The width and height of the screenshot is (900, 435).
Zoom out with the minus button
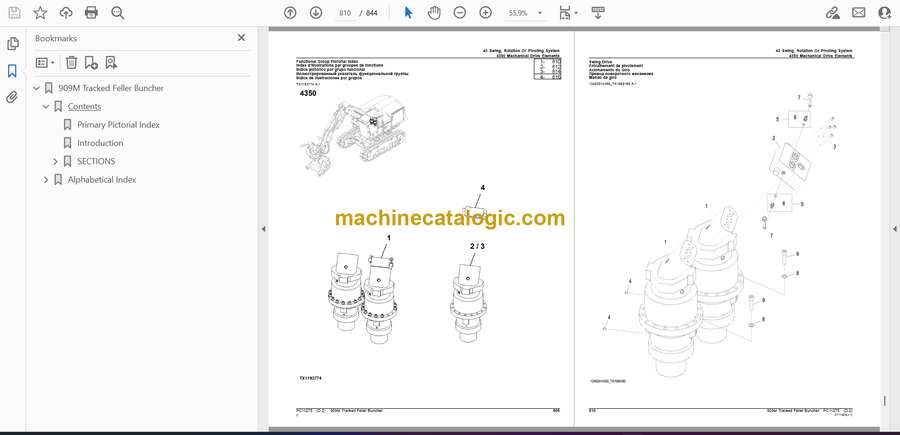coord(460,13)
